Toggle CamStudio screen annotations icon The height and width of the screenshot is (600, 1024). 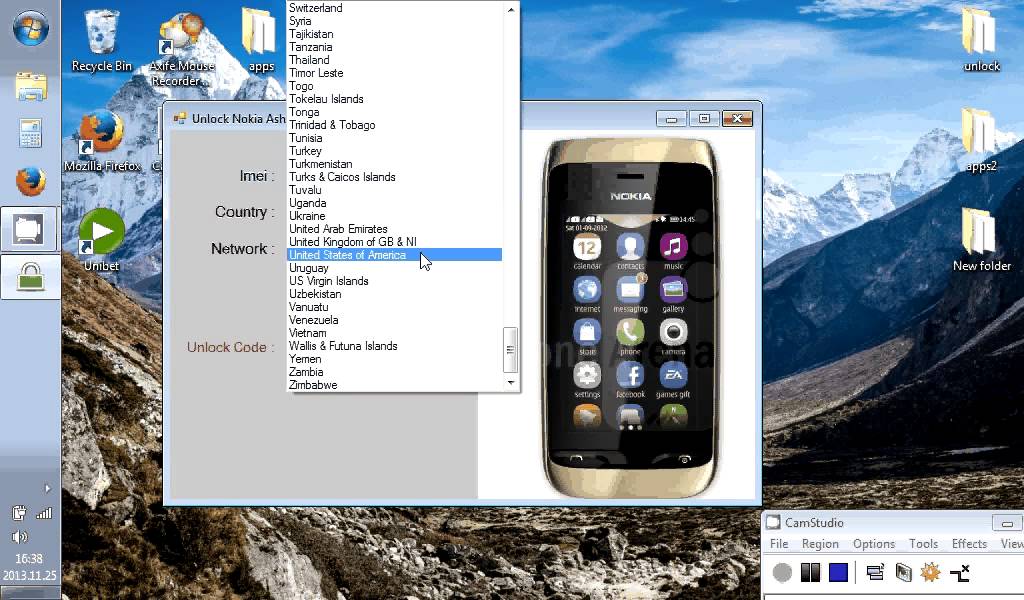[875, 573]
